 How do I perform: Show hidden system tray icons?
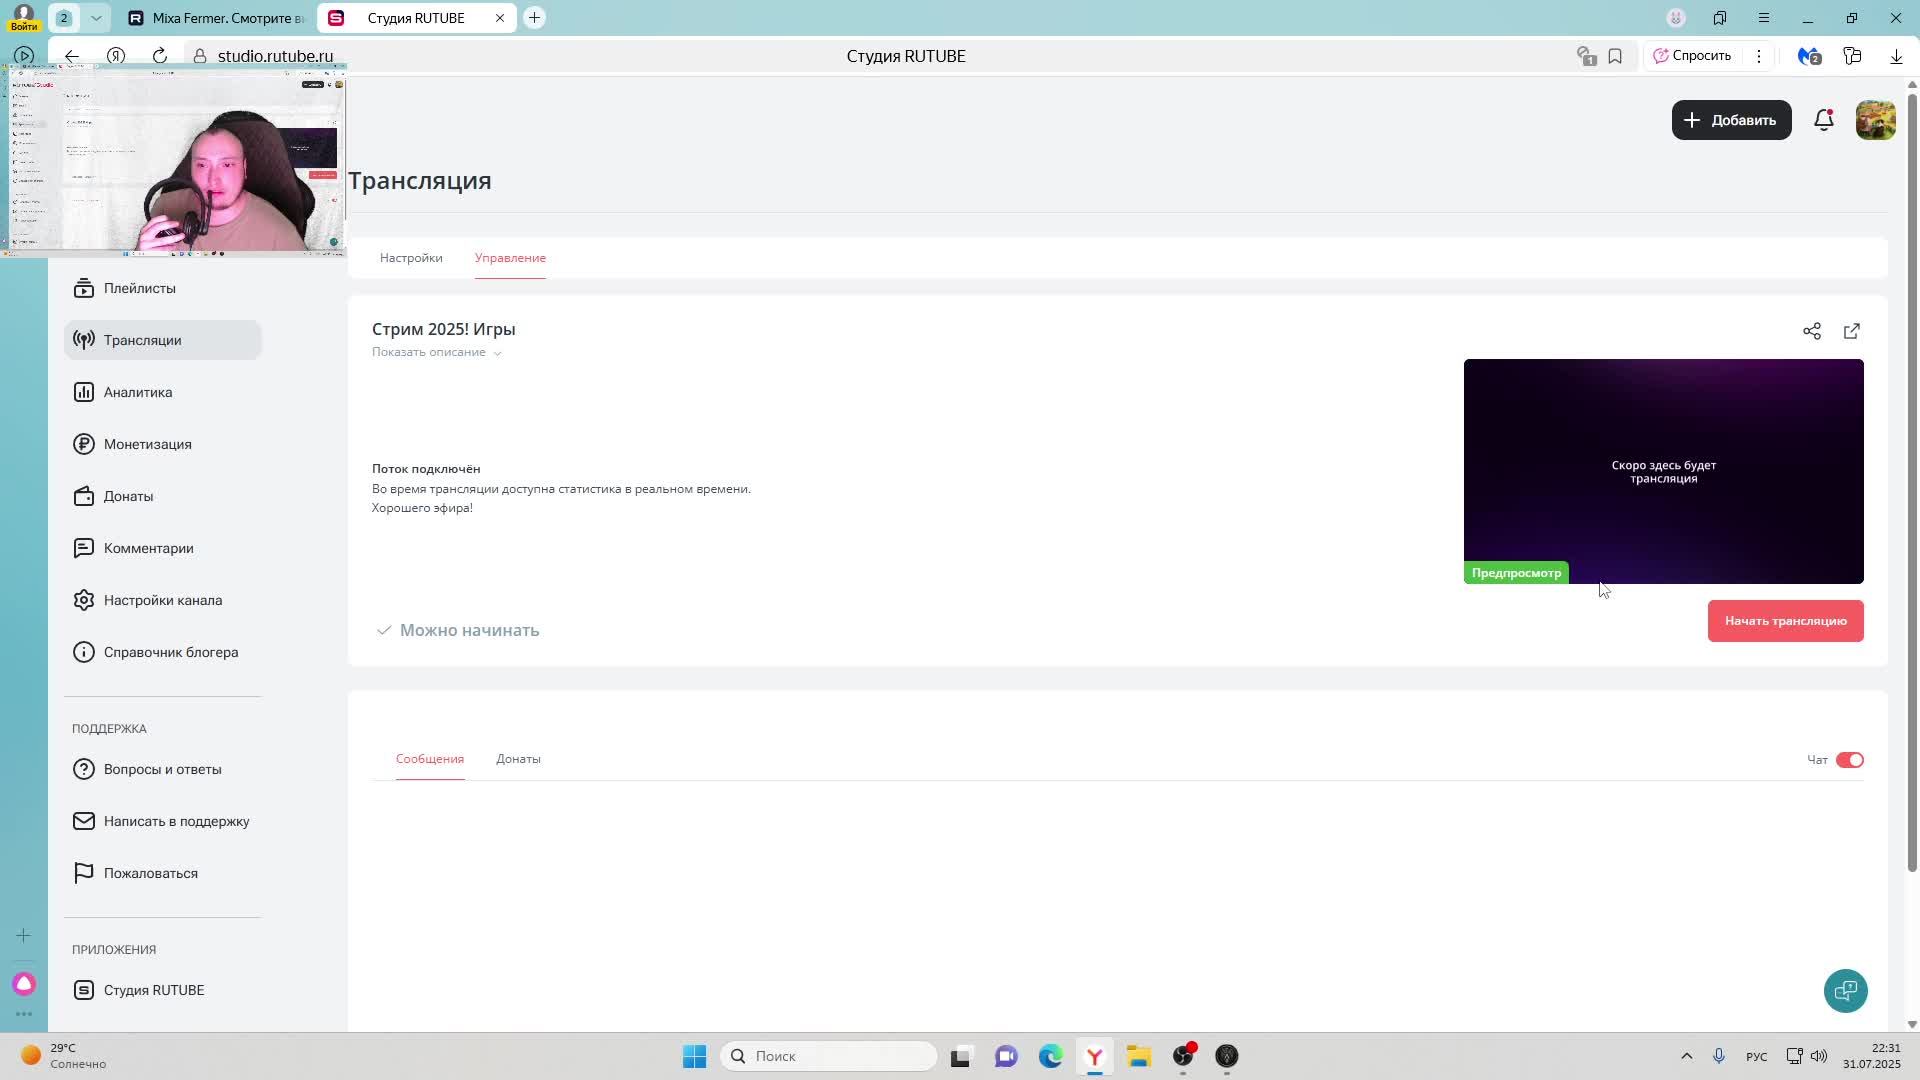pos(1686,1056)
